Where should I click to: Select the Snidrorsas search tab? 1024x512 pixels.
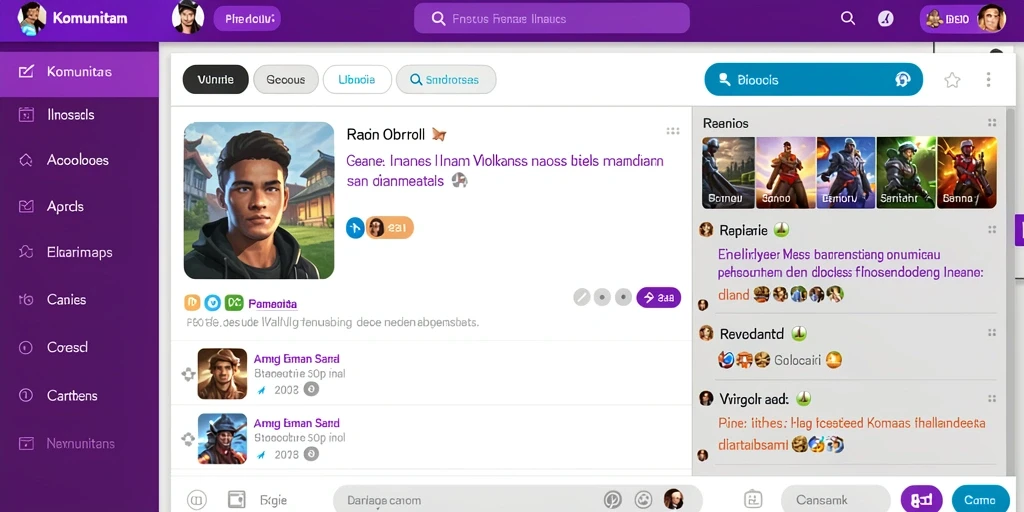click(x=446, y=80)
